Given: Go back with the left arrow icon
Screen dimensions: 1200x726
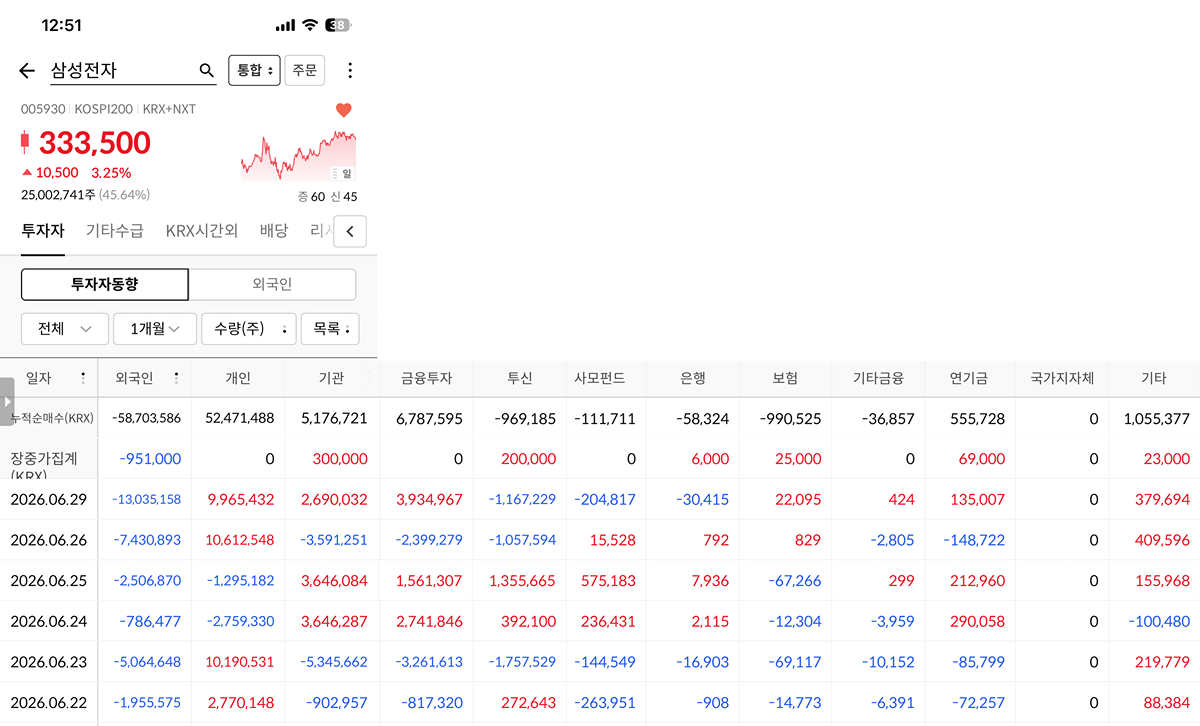Looking at the screenshot, I should 27,71.
